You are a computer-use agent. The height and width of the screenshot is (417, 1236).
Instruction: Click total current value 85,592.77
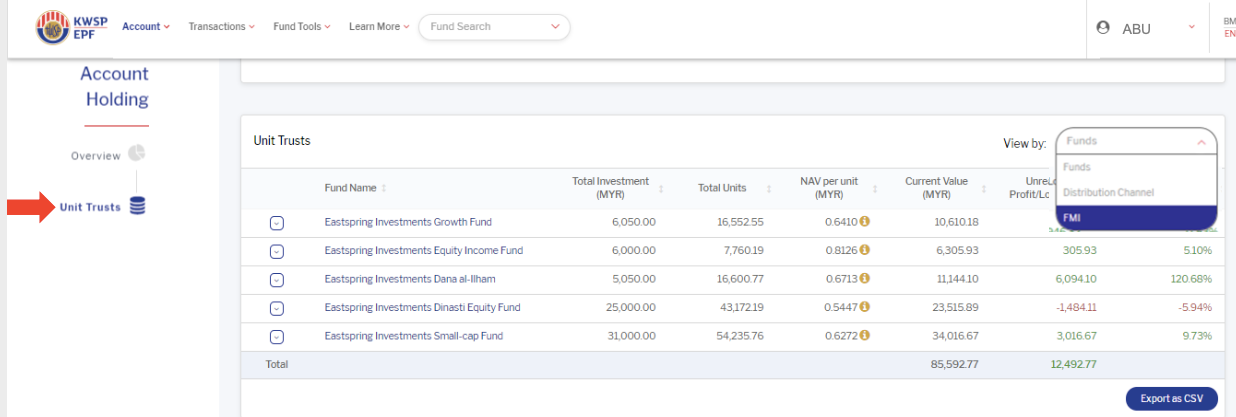tap(954, 364)
